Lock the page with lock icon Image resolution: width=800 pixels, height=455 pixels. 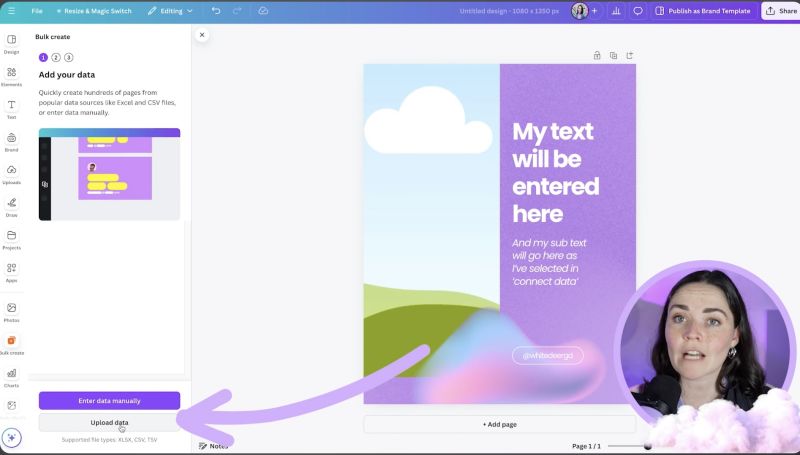(597, 56)
